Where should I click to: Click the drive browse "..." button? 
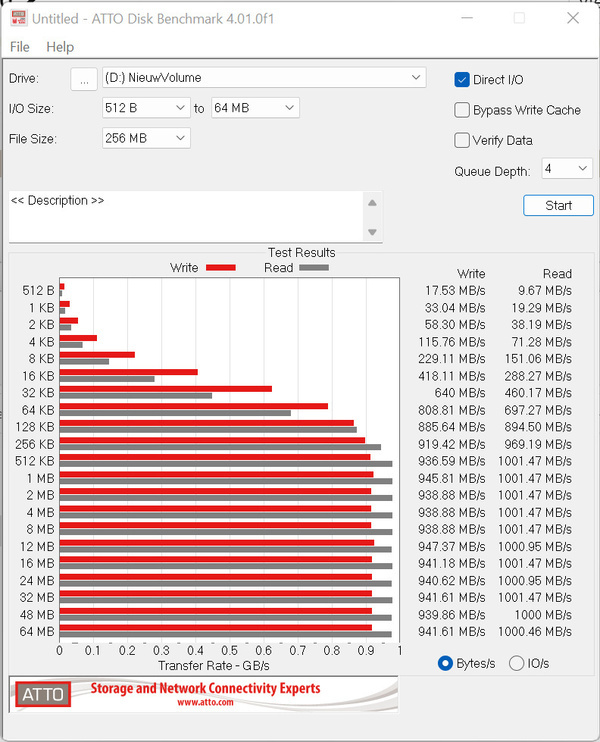coord(84,79)
